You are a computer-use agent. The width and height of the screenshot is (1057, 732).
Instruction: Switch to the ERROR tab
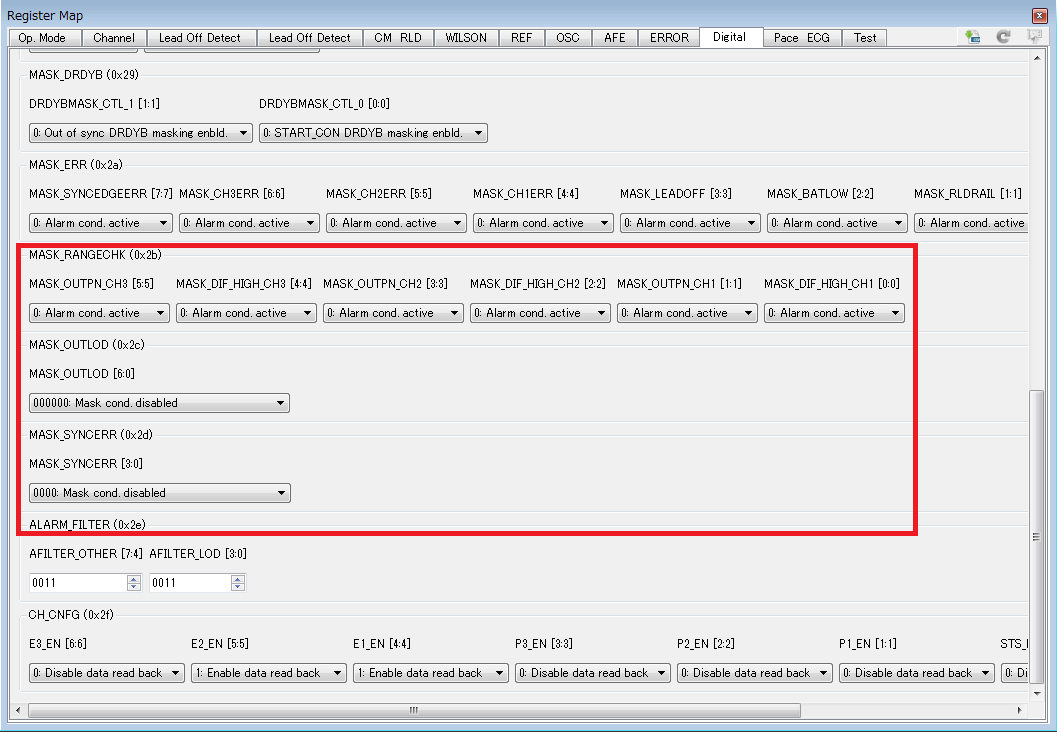(668, 37)
